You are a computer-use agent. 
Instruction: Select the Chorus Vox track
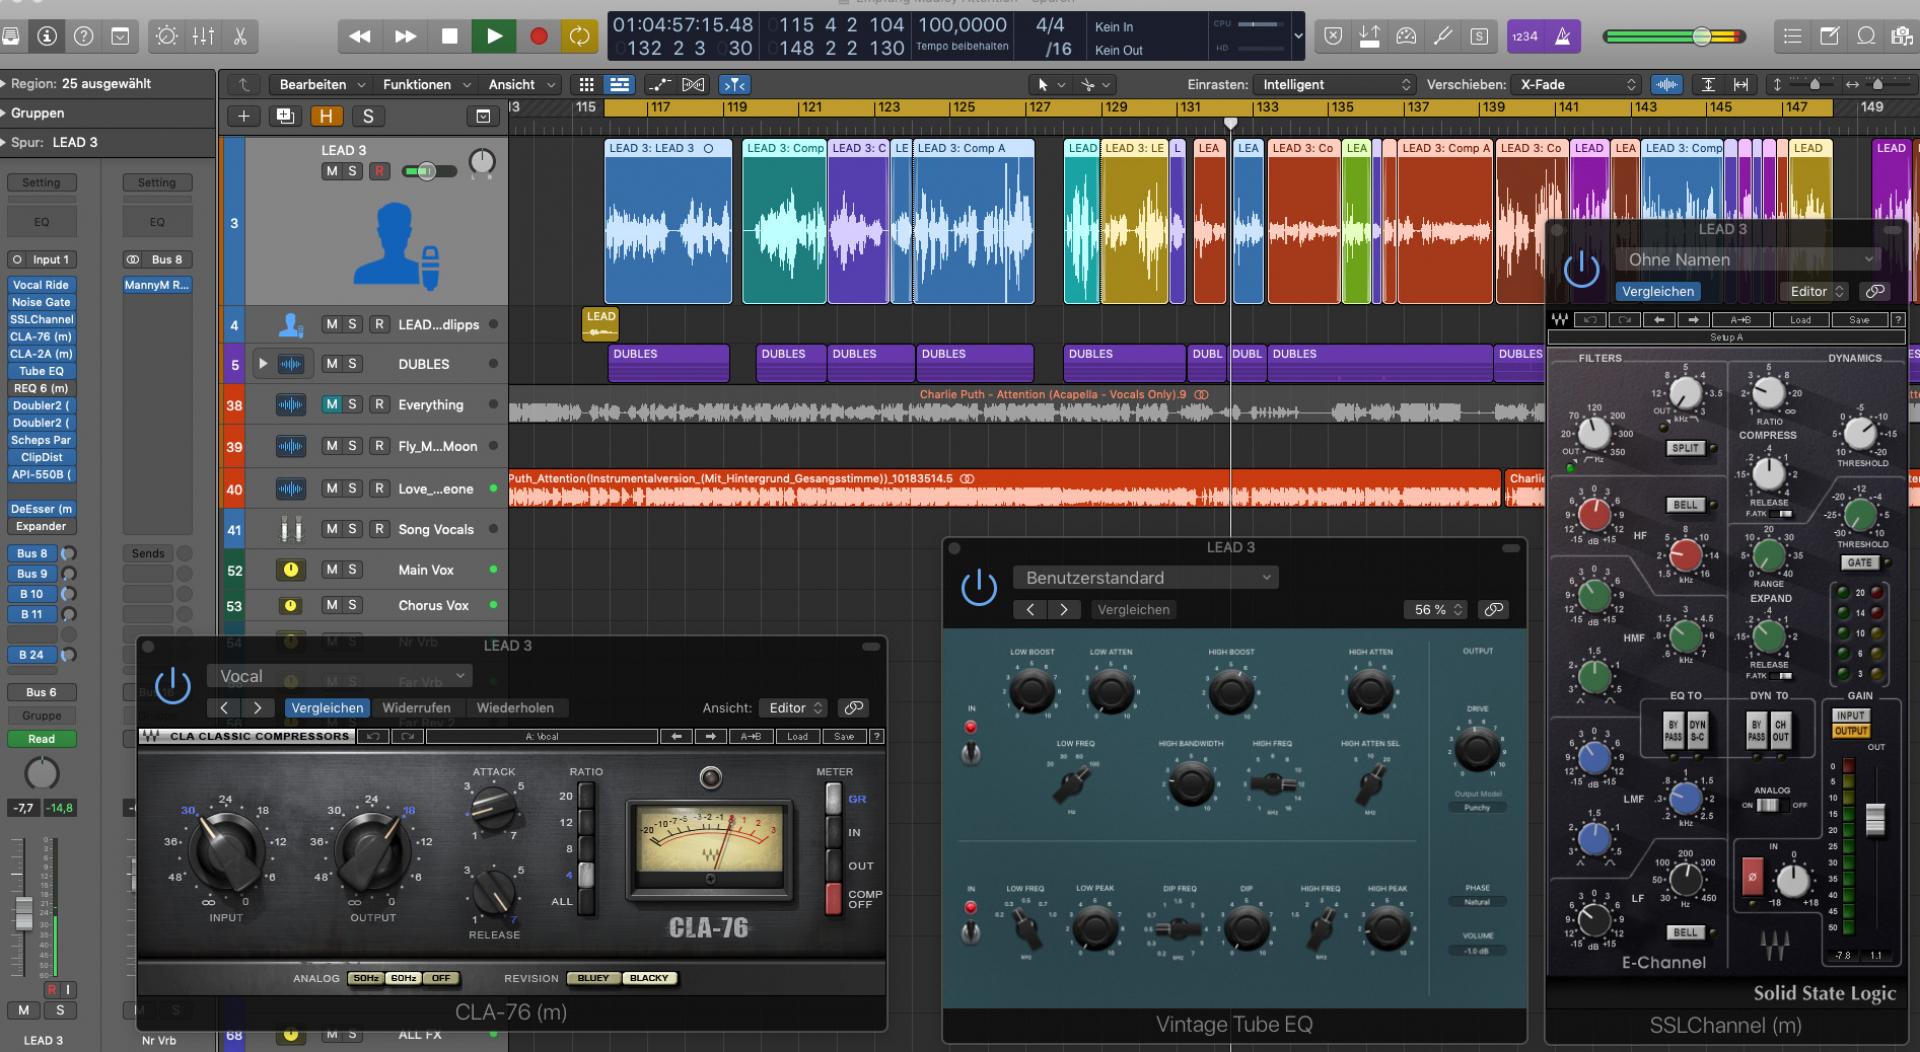433,605
